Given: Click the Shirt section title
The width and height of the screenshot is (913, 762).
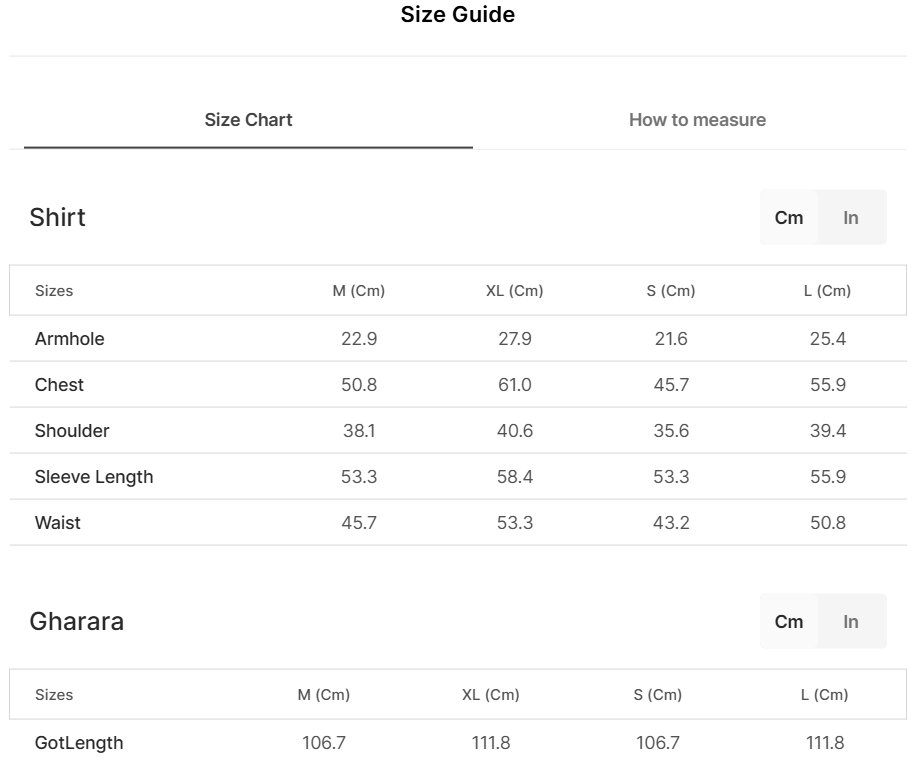Looking at the screenshot, I should (57, 218).
